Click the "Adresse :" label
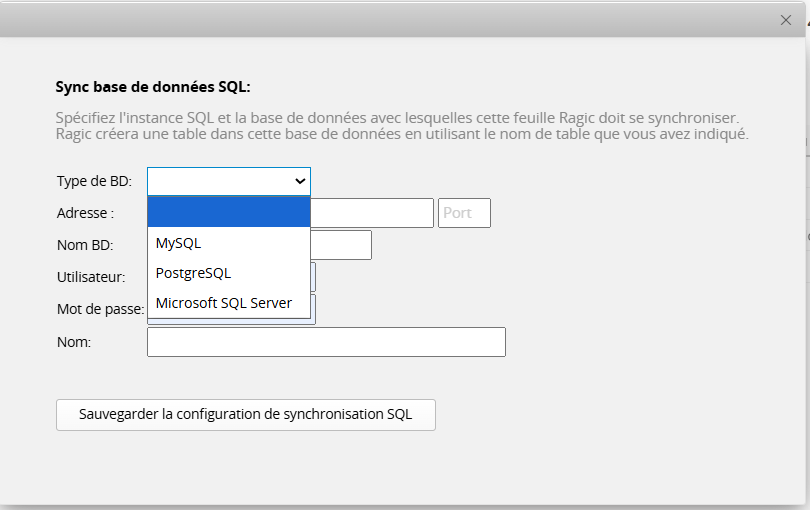Viewport: 810px width, 510px height. (x=85, y=213)
